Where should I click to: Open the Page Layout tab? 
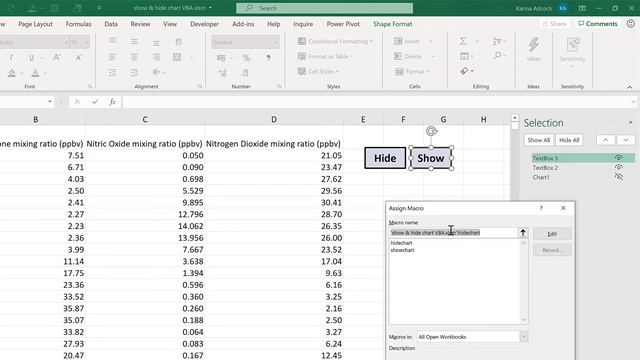pos(36,24)
